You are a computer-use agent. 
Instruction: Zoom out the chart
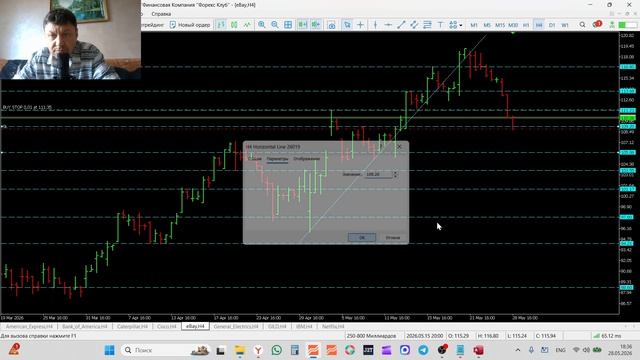click(275, 25)
